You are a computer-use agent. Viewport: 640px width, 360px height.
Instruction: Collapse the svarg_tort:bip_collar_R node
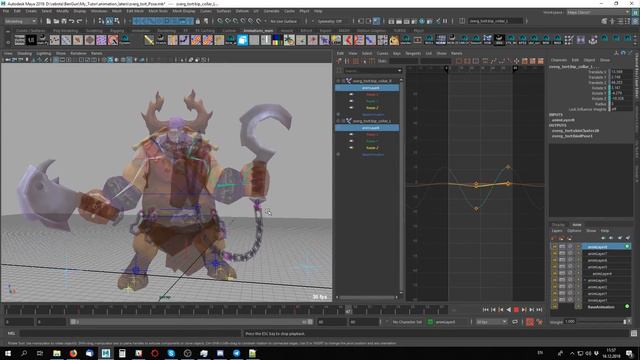pos(338,81)
